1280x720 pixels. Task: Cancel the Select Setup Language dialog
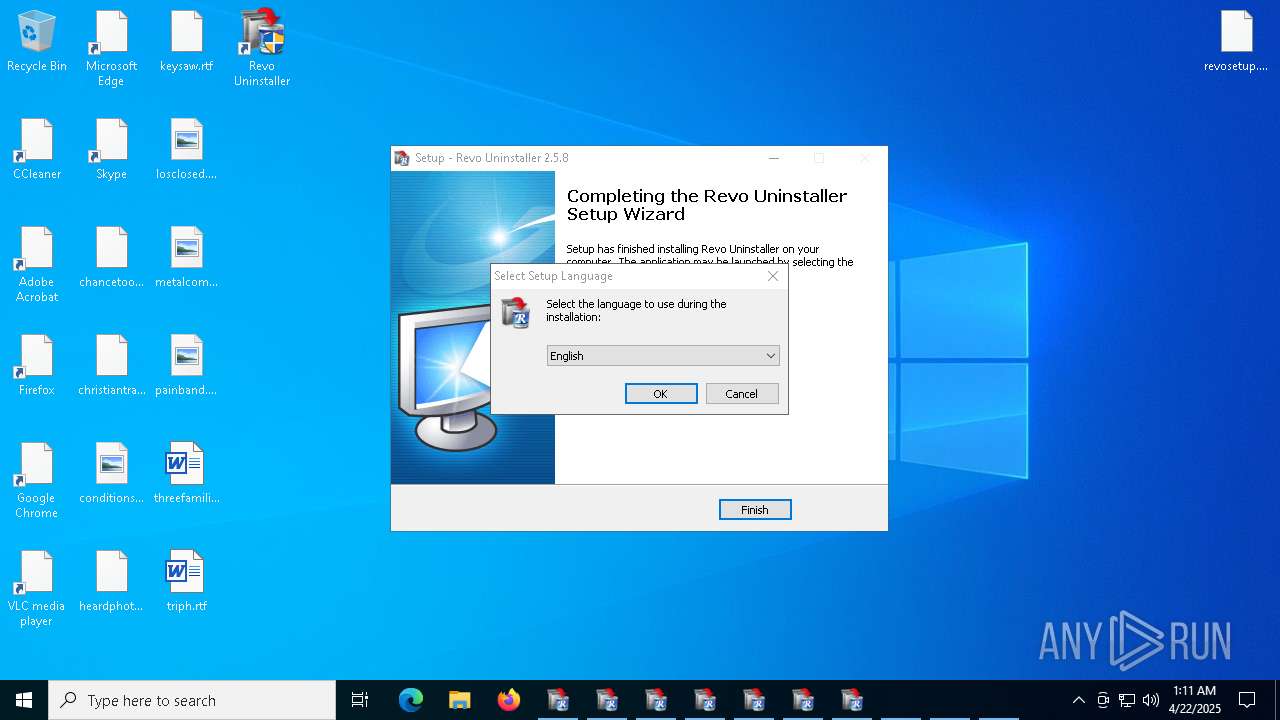coord(742,394)
